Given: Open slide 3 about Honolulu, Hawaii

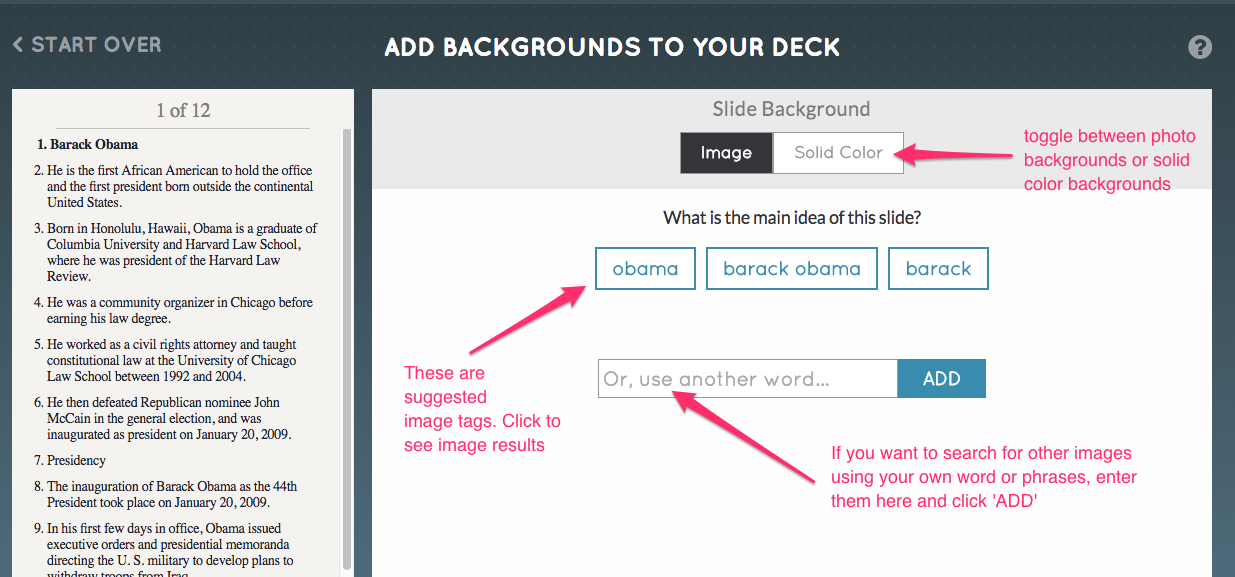Looking at the screenshot, I should click(180, 252).
